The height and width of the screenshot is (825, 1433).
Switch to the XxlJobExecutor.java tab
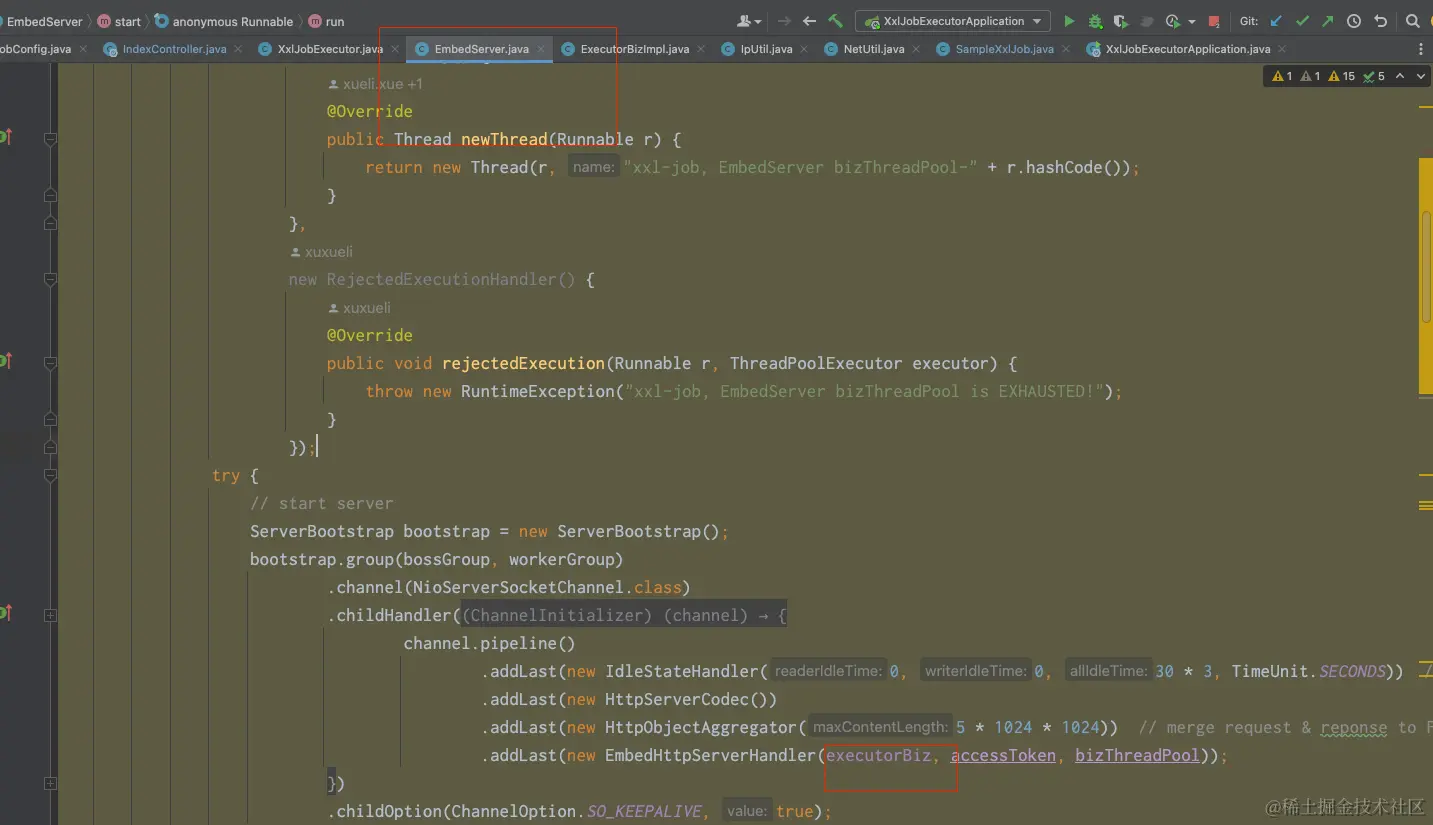click(330, 49)
